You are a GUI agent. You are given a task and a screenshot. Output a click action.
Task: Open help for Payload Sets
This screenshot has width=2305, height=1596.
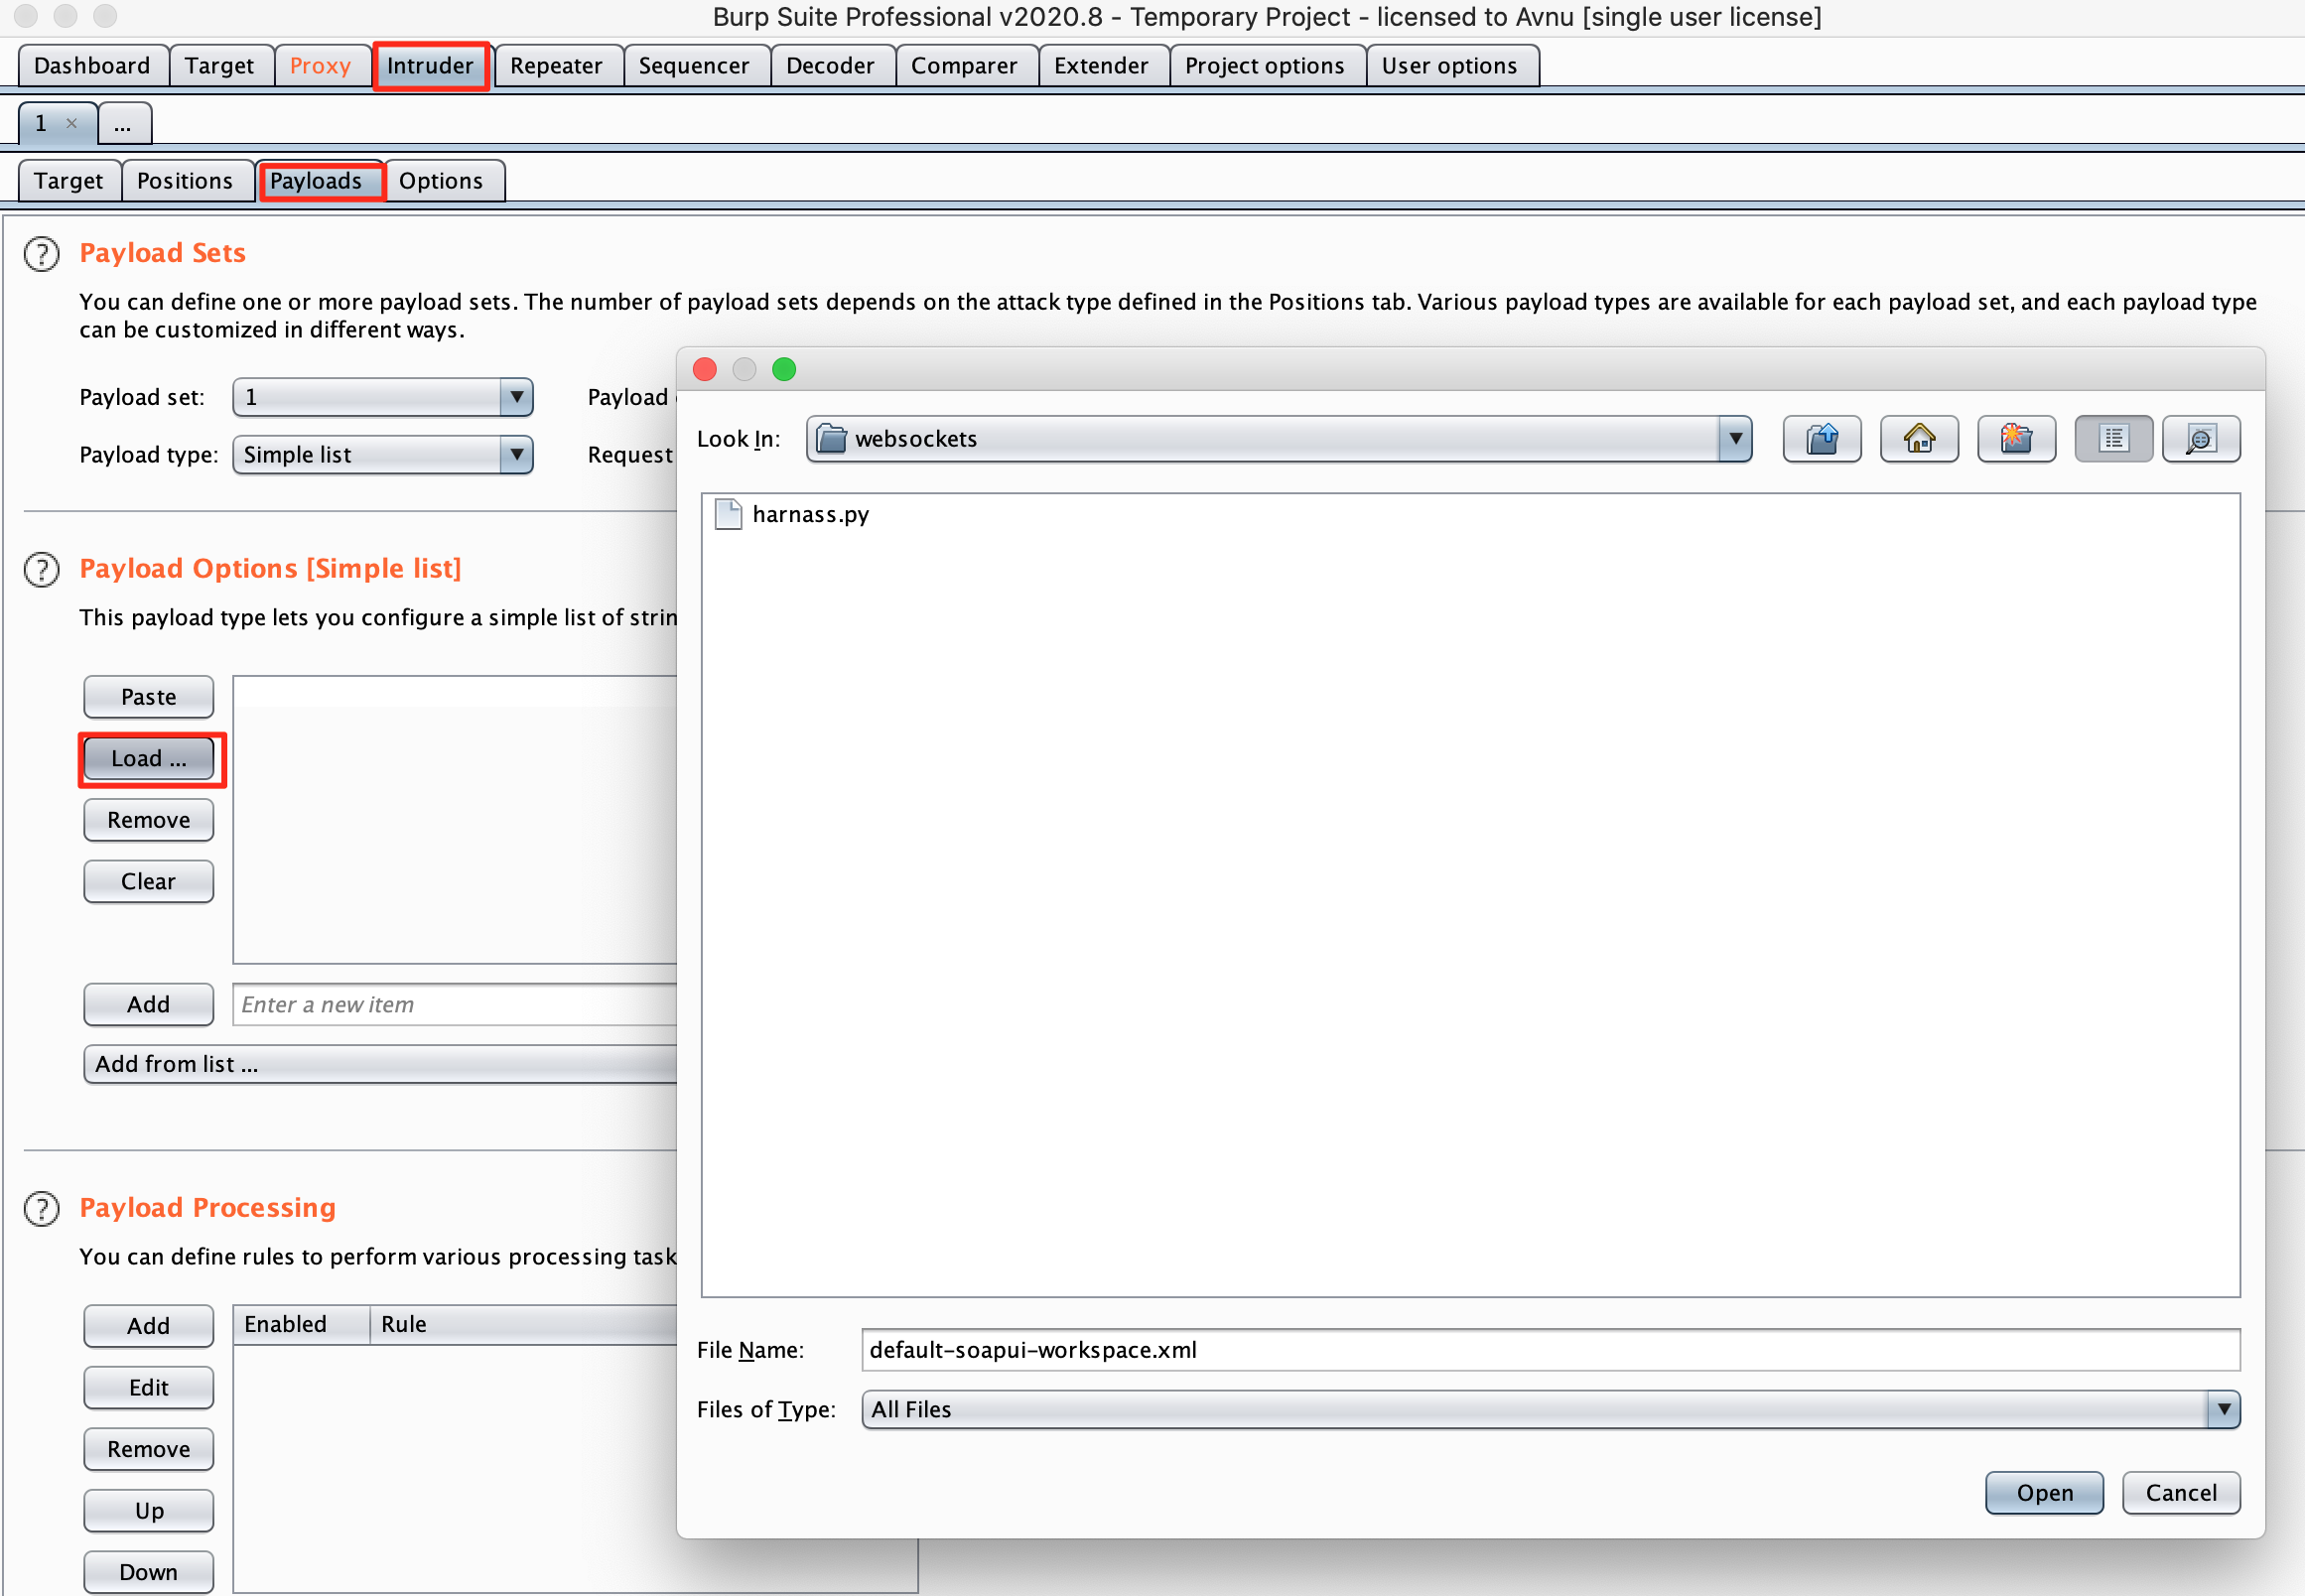(41, 254)
